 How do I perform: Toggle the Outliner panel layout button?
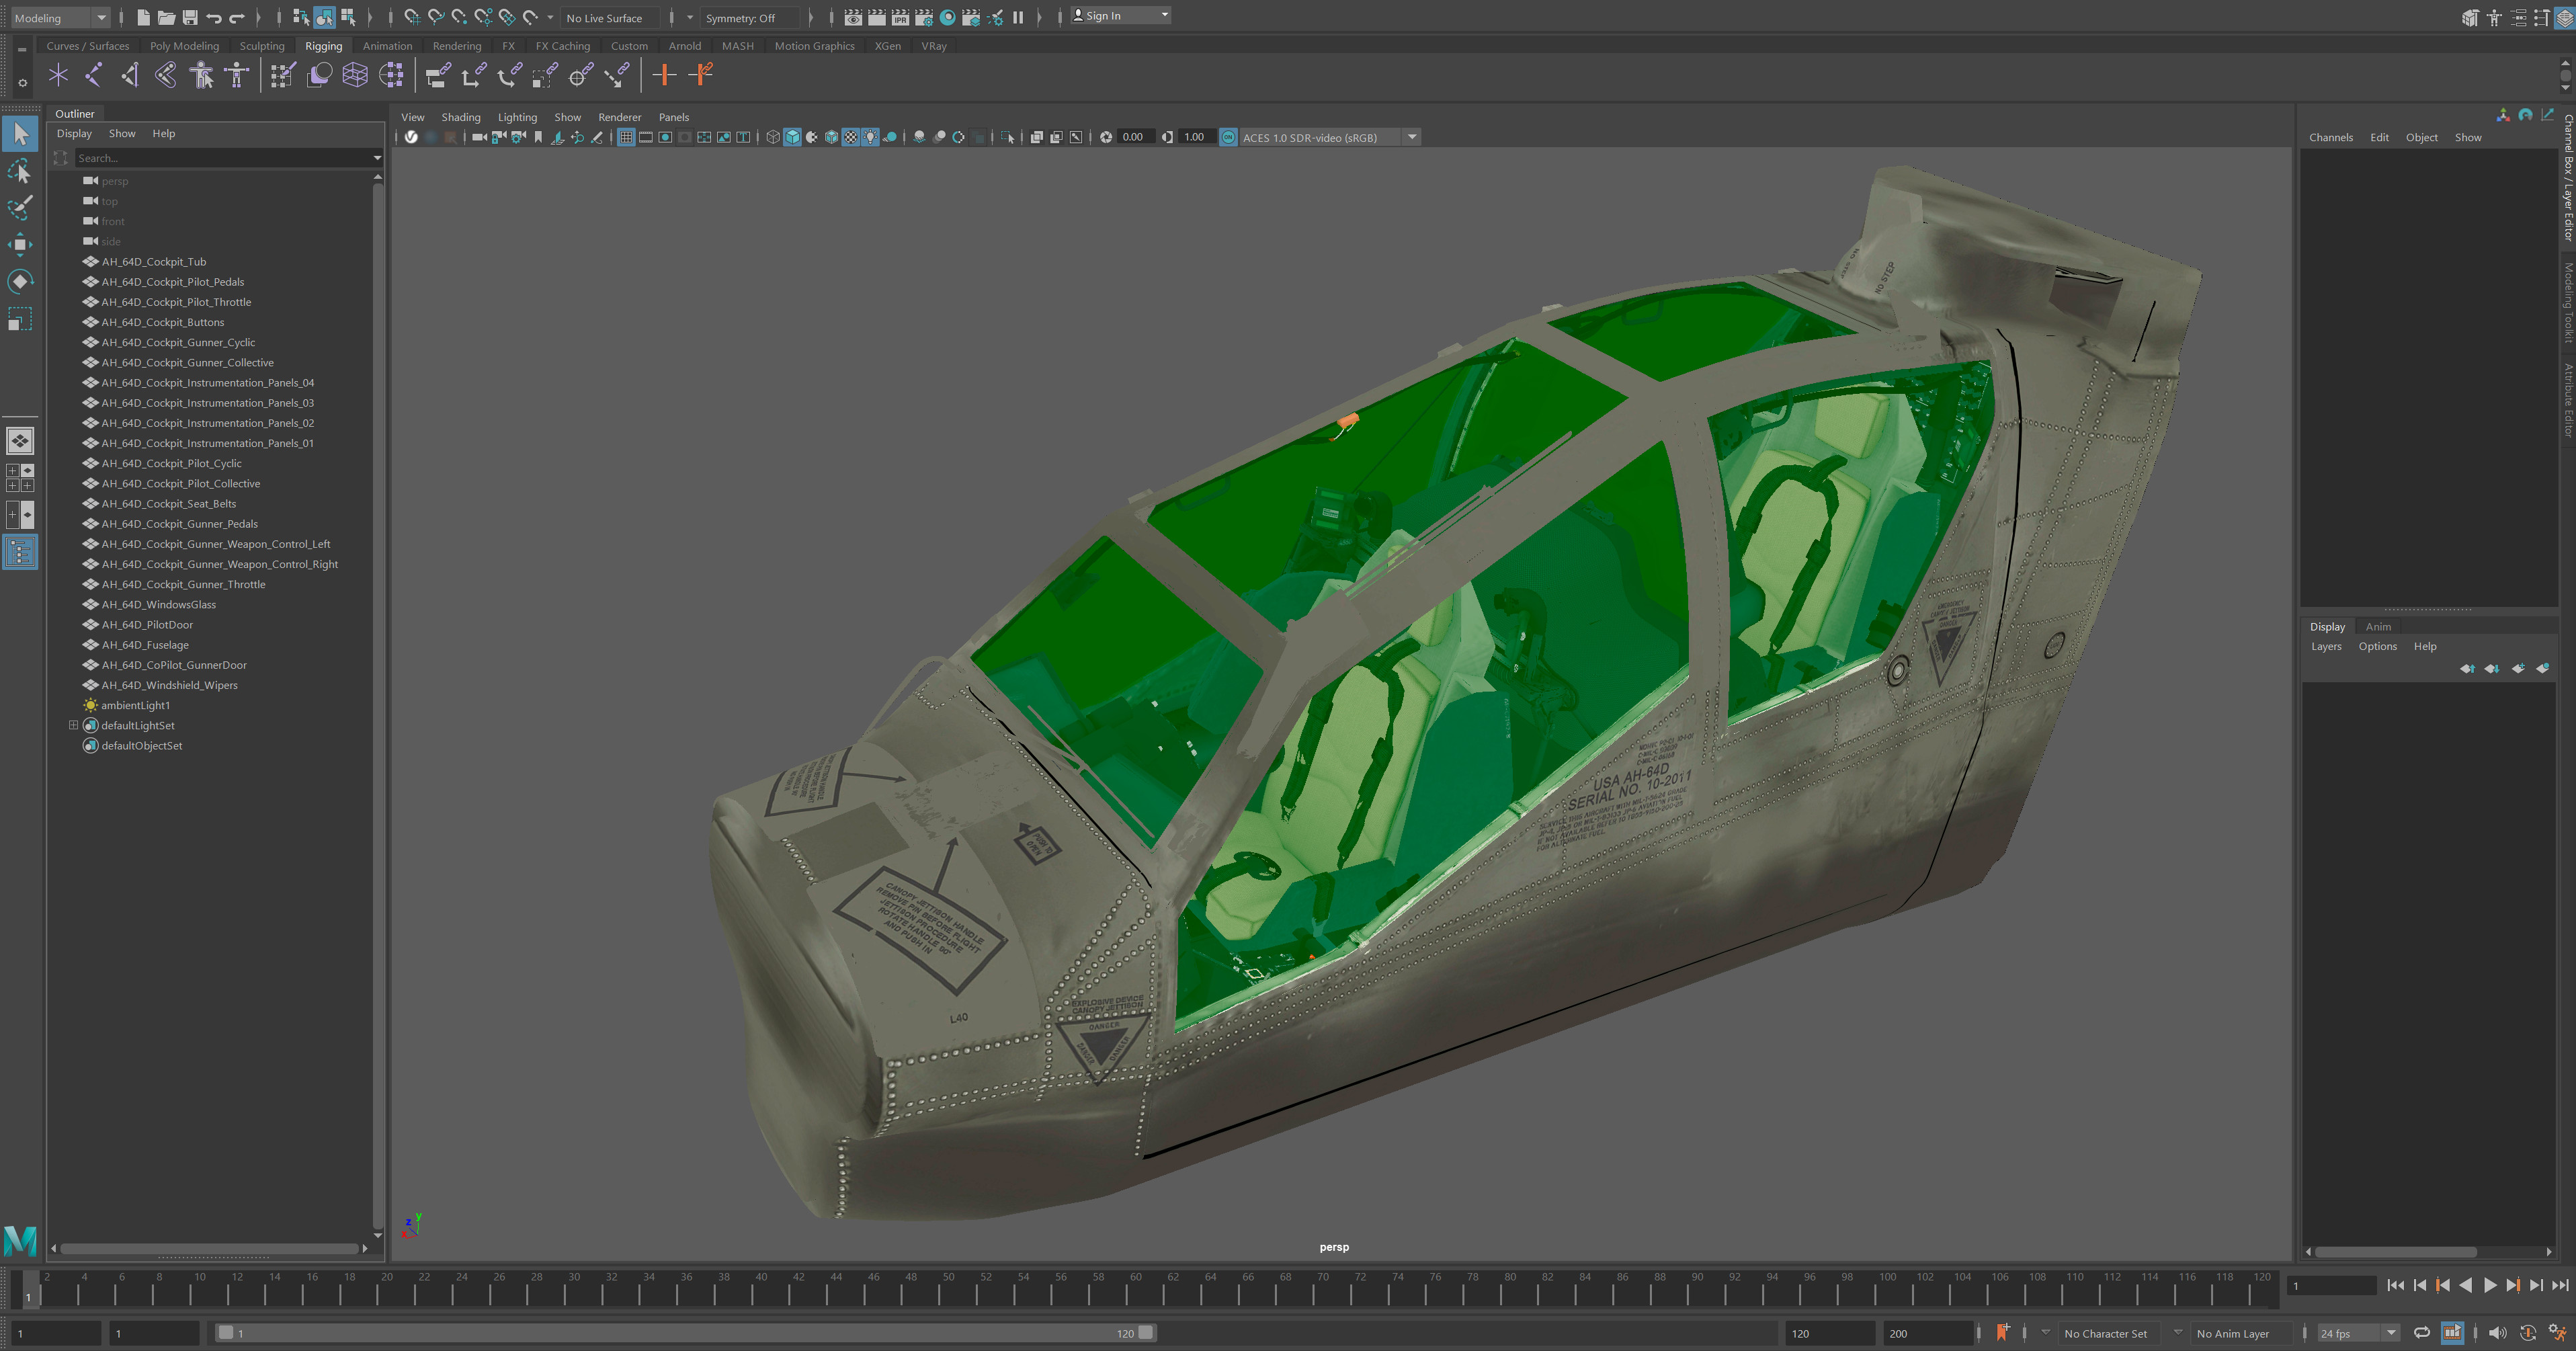pyautogui.click(x=20, y=552)
